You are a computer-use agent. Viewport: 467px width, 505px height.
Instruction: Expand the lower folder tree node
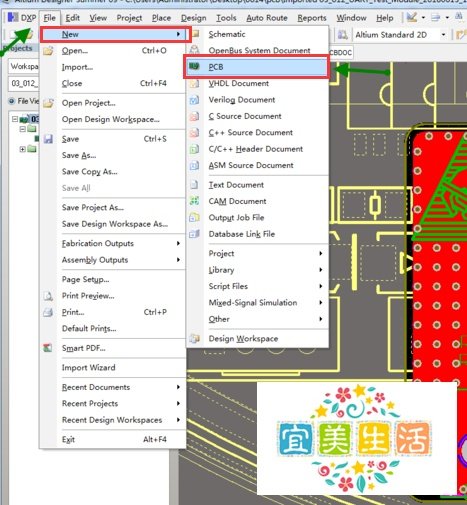tap(22, 149)
